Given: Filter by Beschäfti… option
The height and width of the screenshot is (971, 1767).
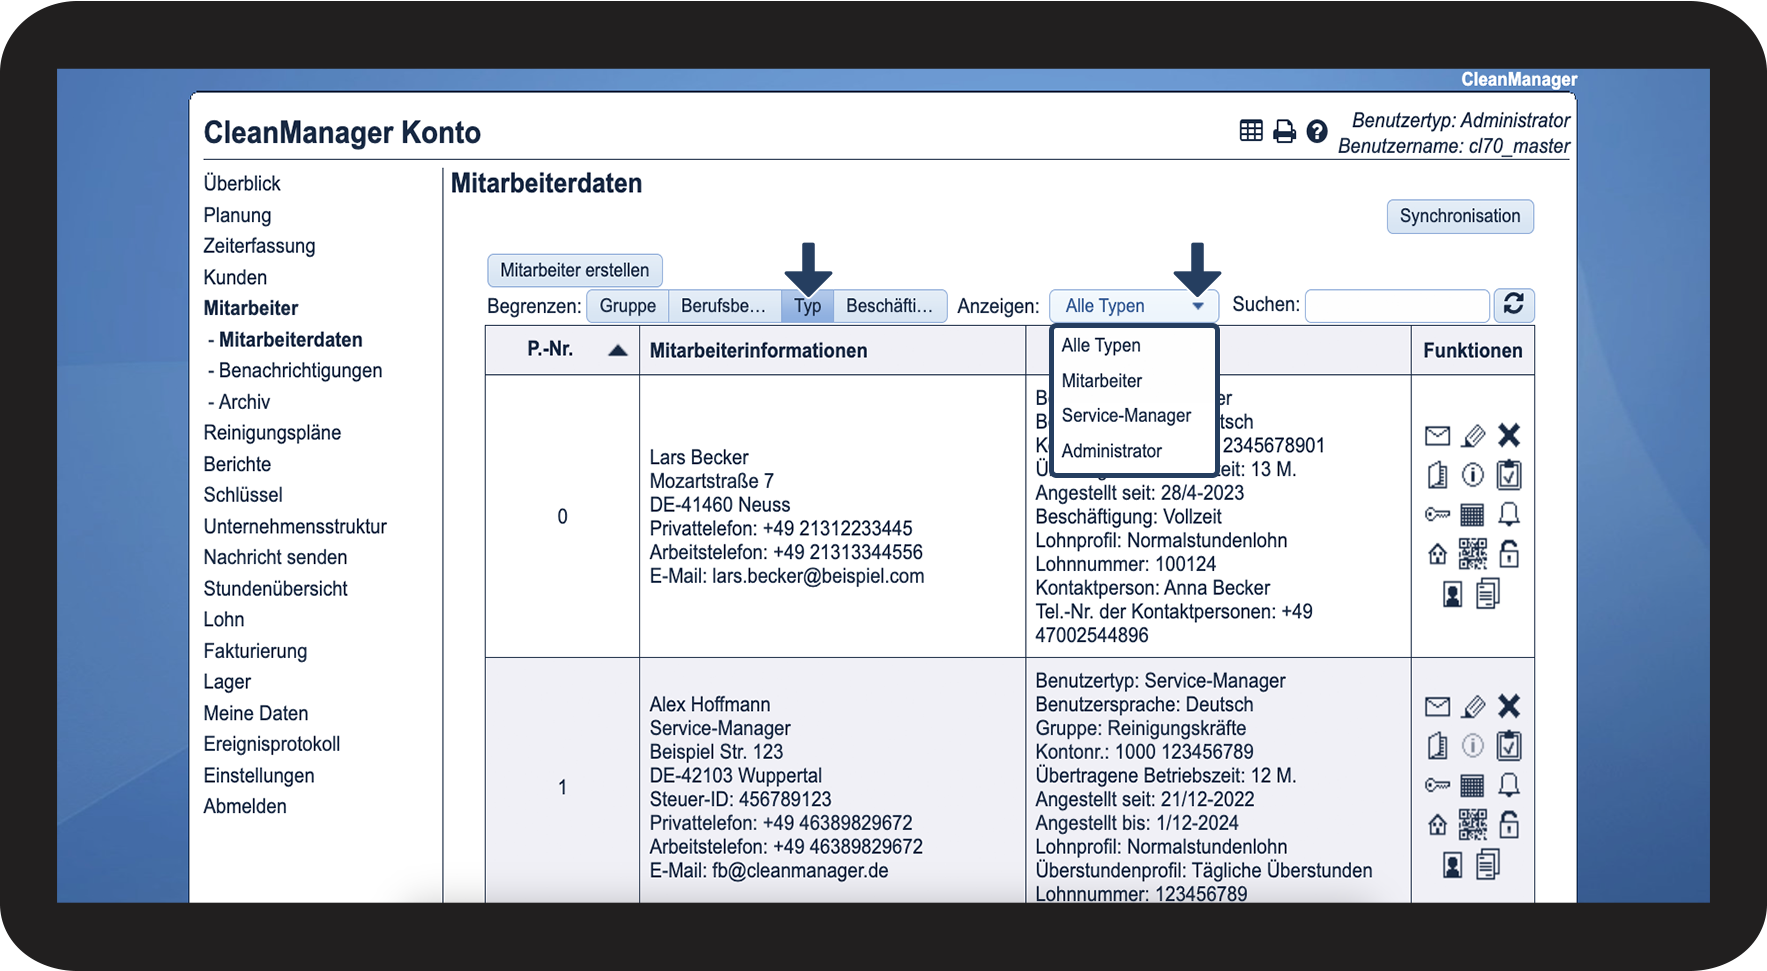Looking at the screenshot, I should click(889, 306).
